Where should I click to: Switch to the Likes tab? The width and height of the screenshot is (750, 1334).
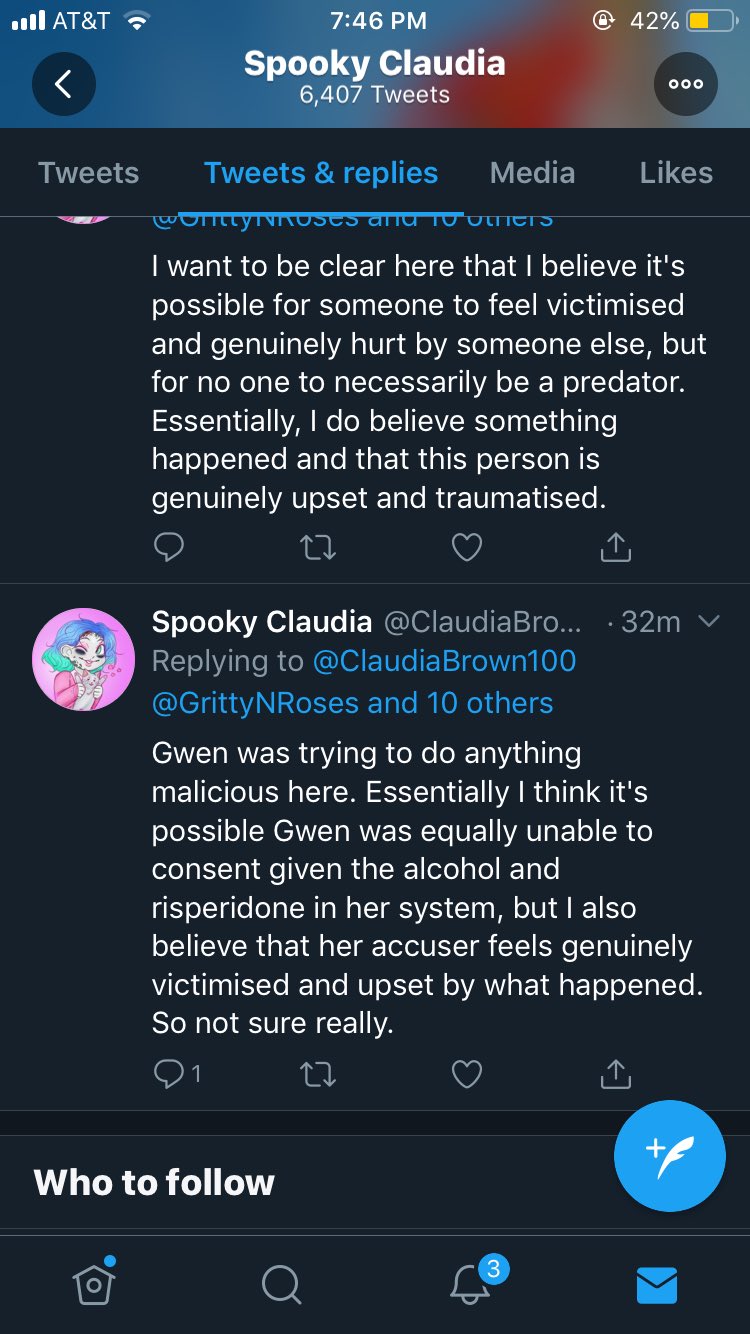(x=676, y=173)
